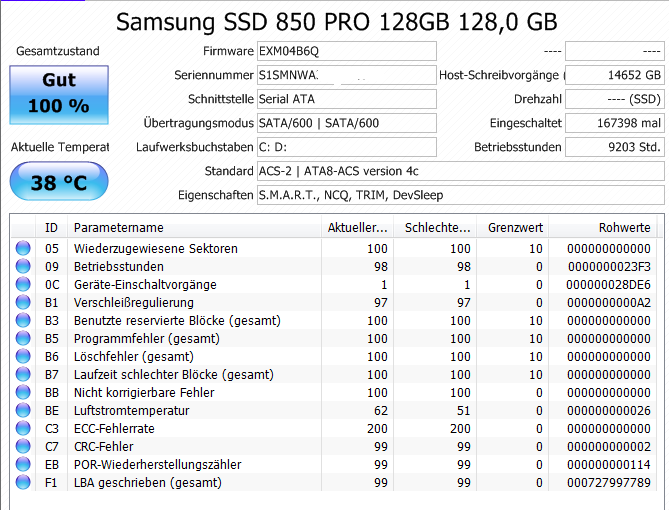Click status orb for Verschleißregulierung
Viewport: 669px width, 510px height.
point(23,302)
